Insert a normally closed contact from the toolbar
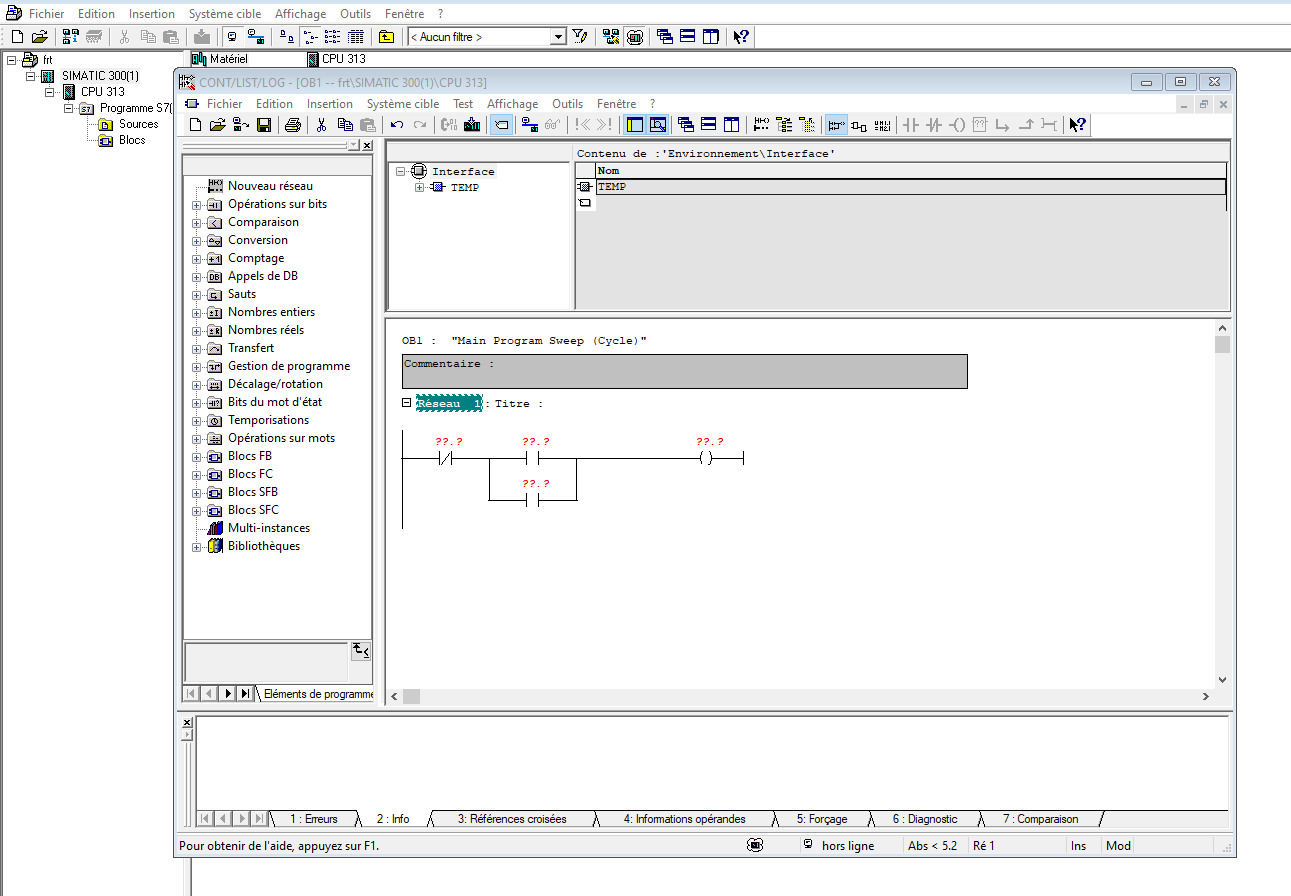Screen dimensions: 1291x896 pyautogui.click(x=934, y=125)
